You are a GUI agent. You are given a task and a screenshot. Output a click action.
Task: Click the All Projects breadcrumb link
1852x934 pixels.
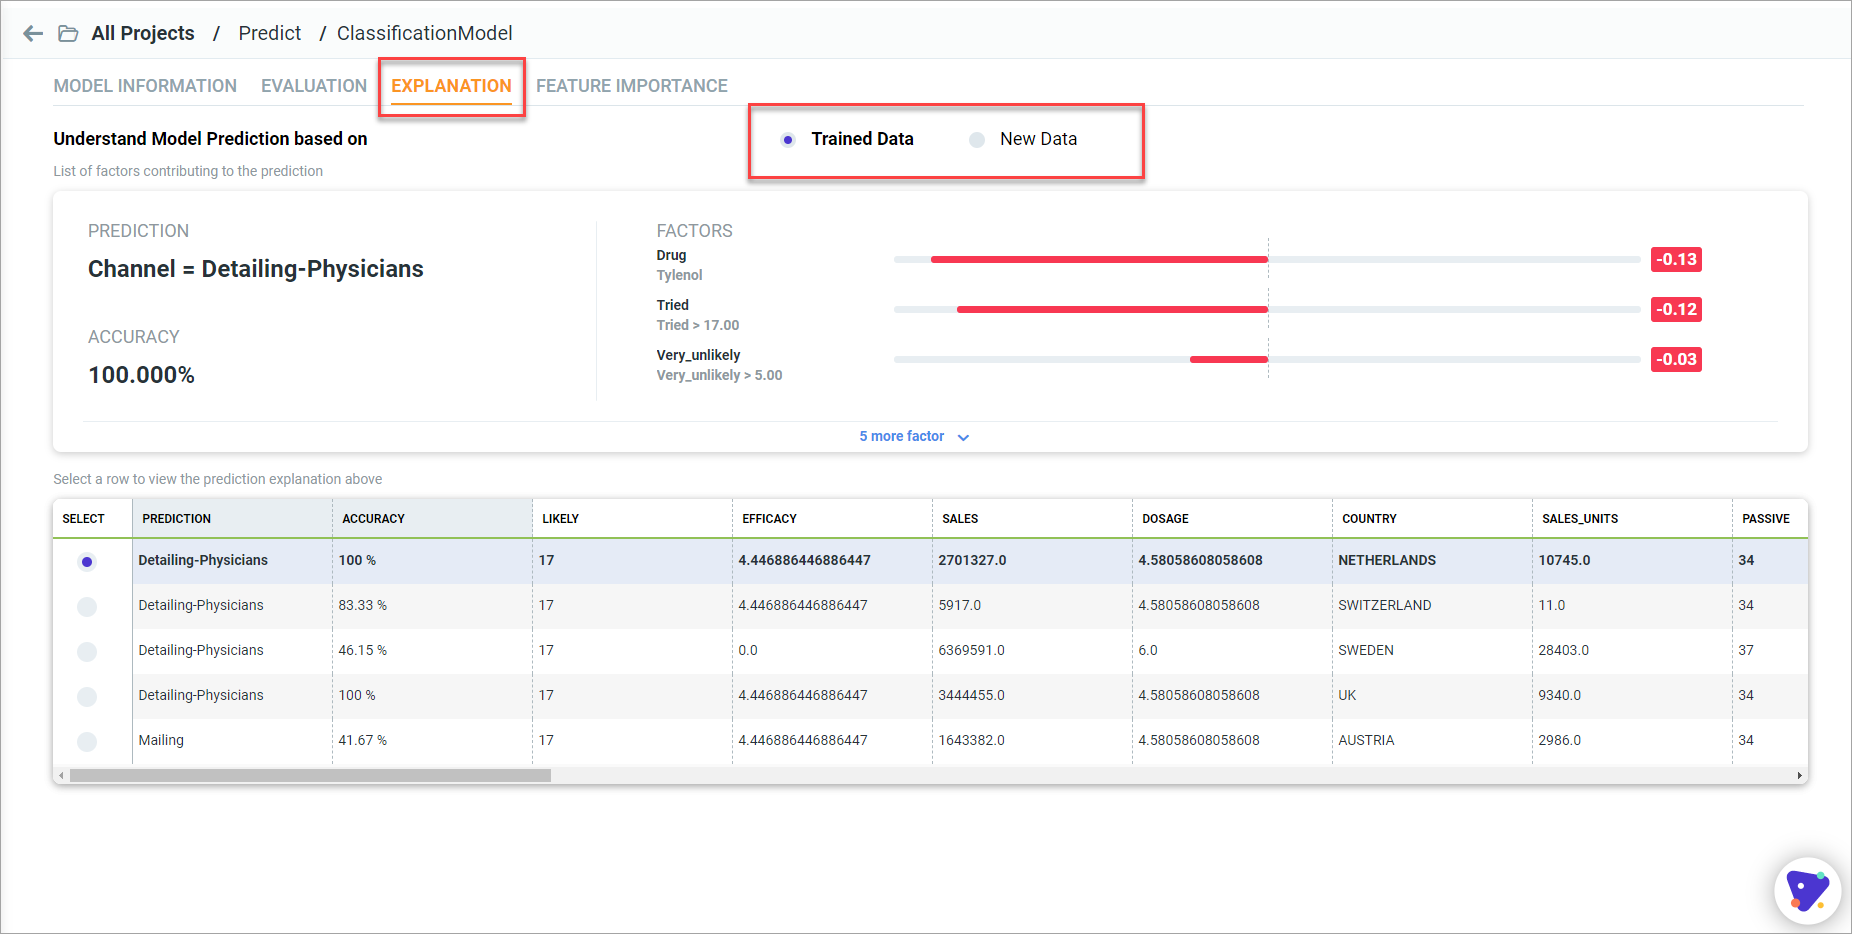click(x=143, y=33)
